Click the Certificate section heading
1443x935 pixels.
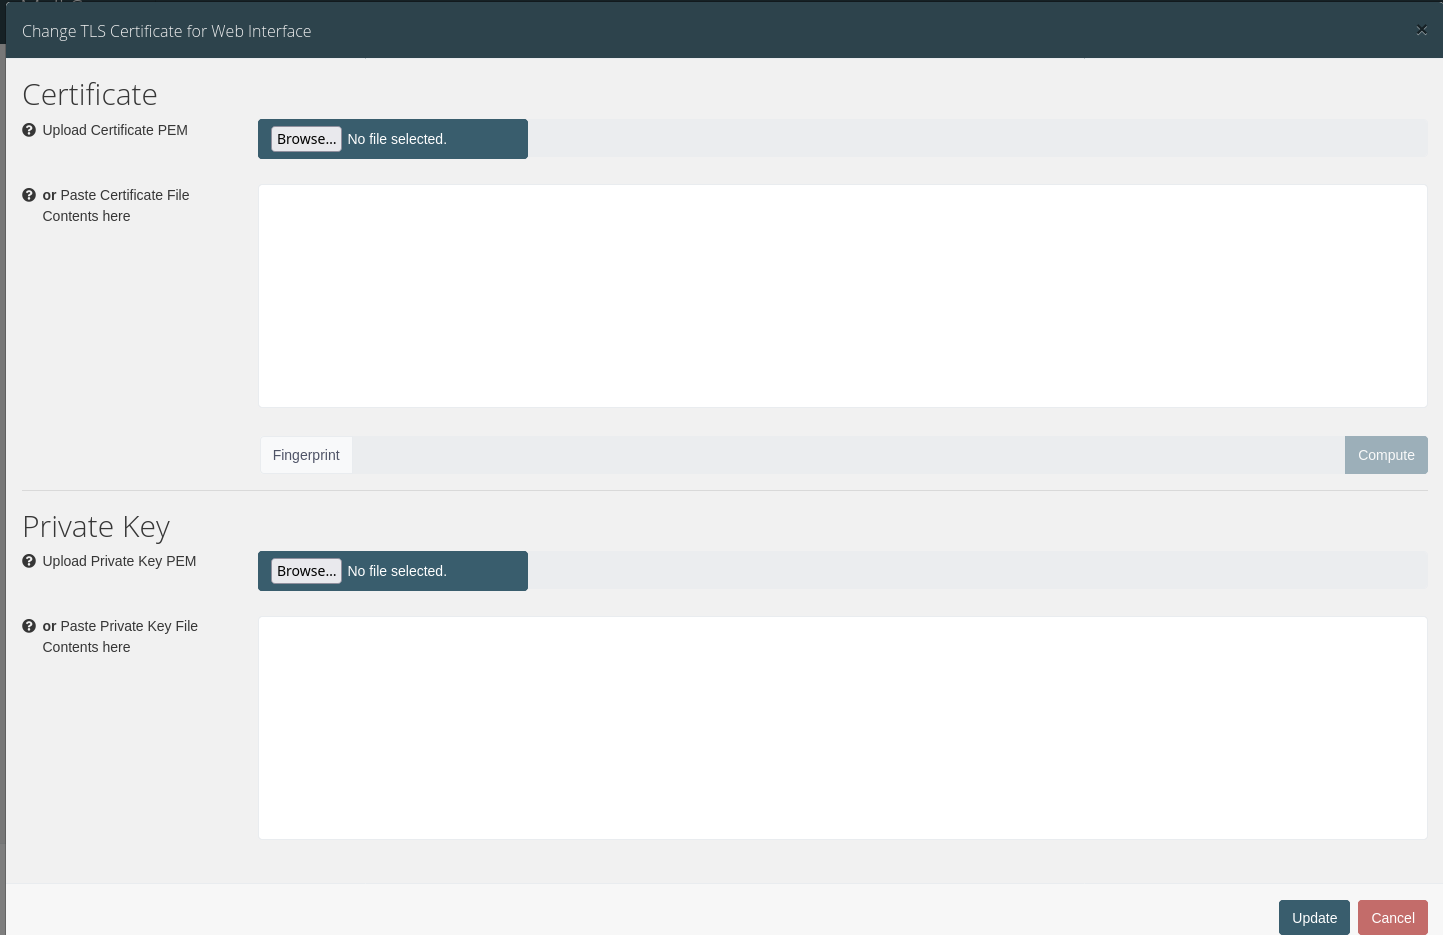pos(90,94)
